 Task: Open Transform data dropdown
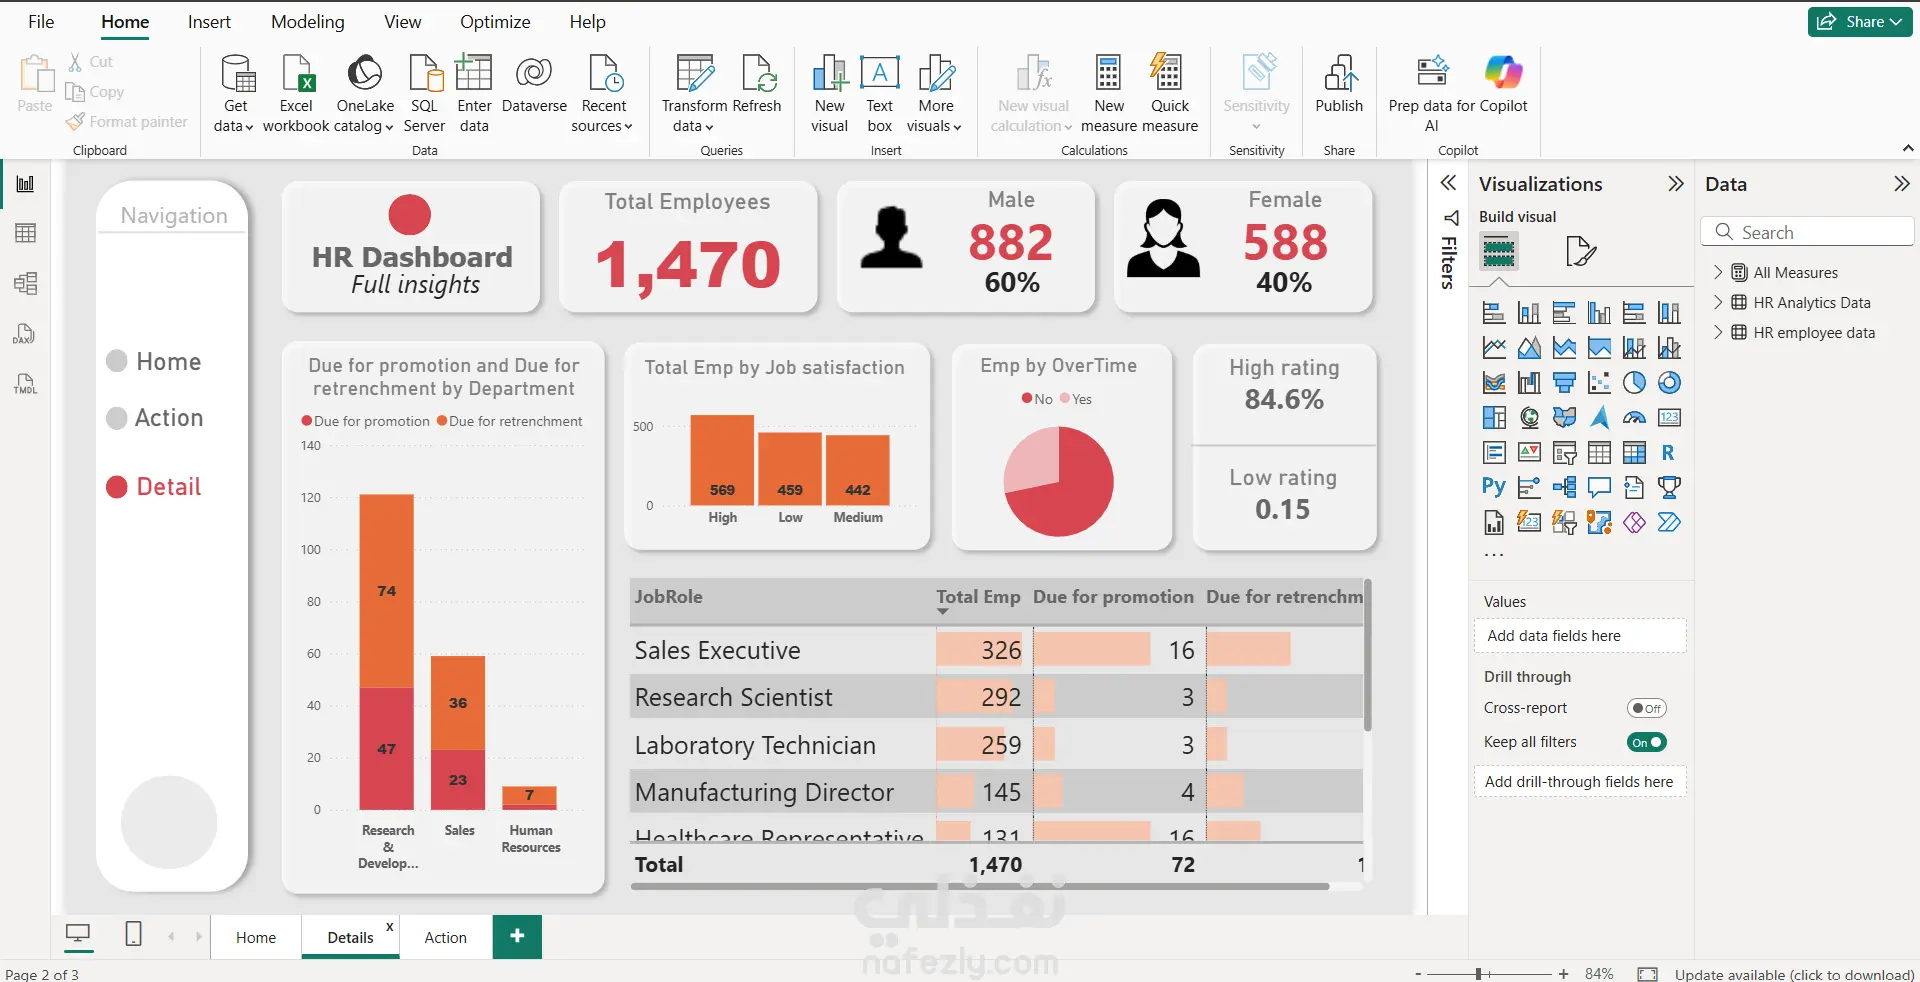(x=694, y=93)
